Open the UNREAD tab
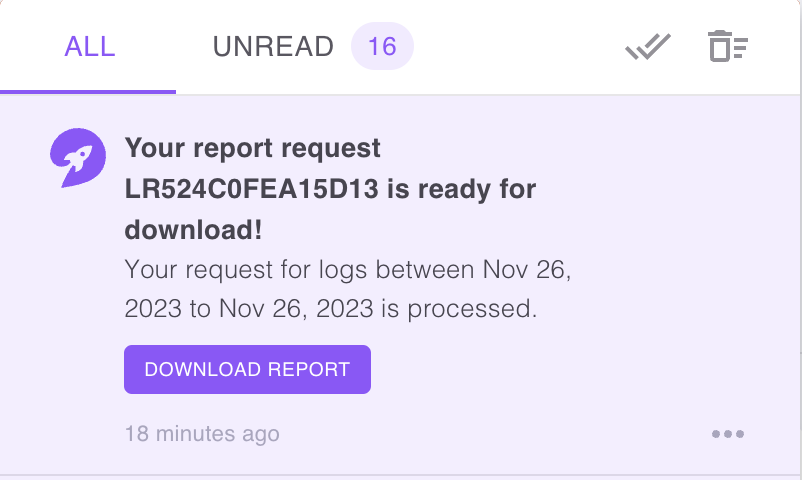 coord(273,47)
